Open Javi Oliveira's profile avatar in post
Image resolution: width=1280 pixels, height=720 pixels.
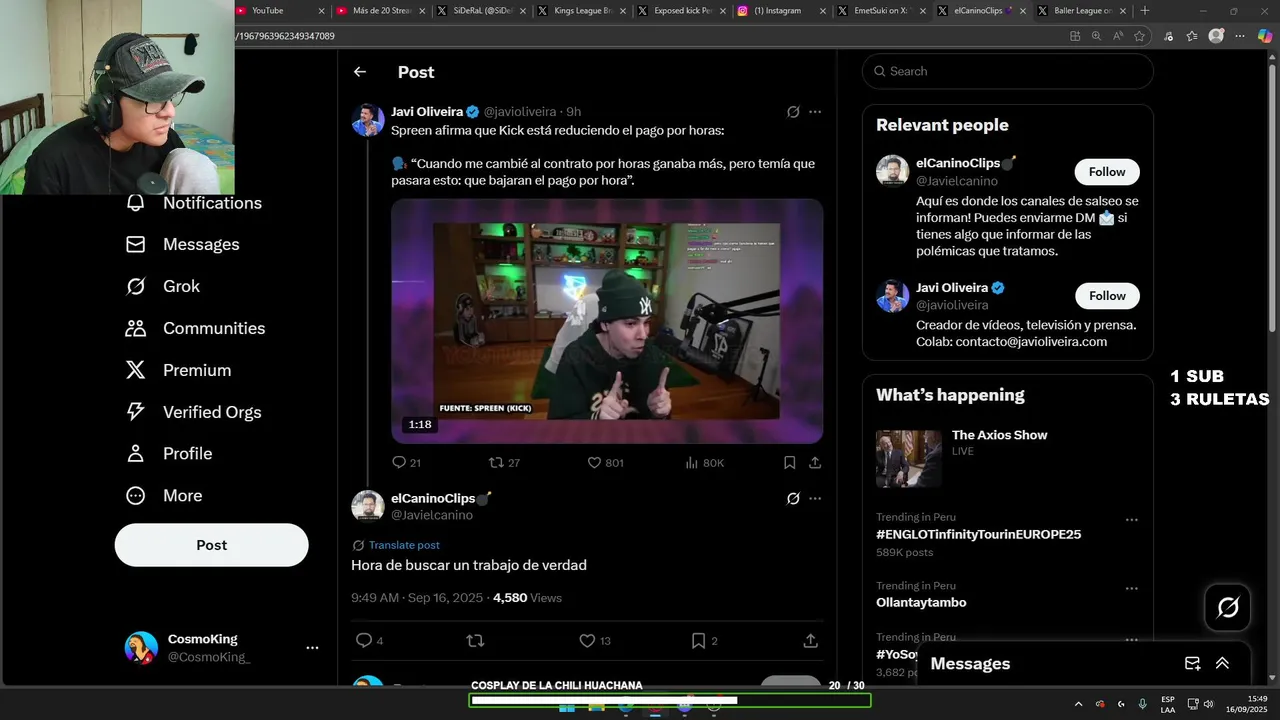[368, 120]
